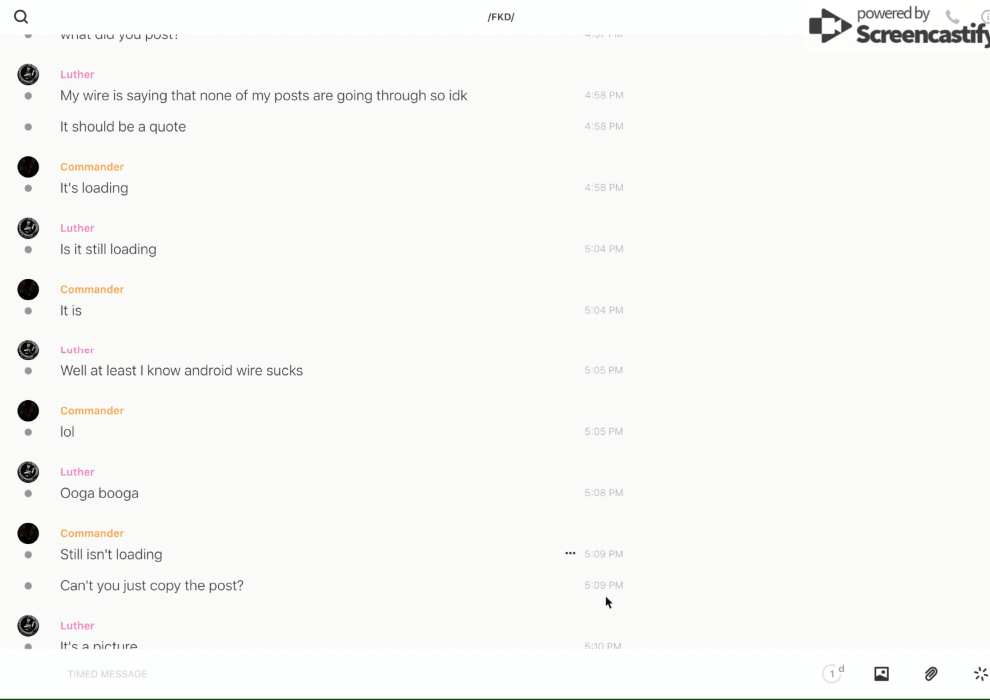Open the options on "Still isn't loading"
This screenshot has width=990, height=700.
(x=570, y=553)
